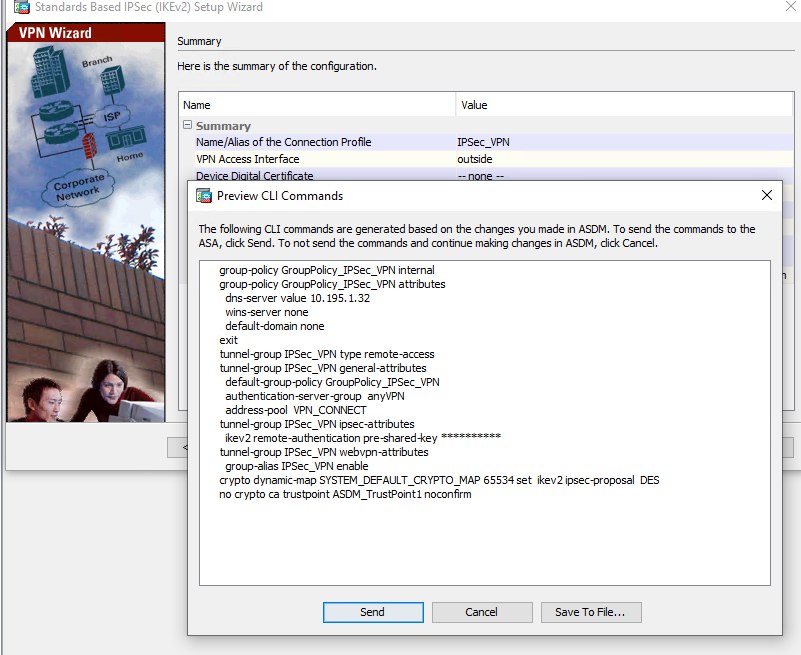This screenshot has width=801, height=655.
Task: Click the group-alias IPSec_VPN enable line
Action: pos(297,466)
